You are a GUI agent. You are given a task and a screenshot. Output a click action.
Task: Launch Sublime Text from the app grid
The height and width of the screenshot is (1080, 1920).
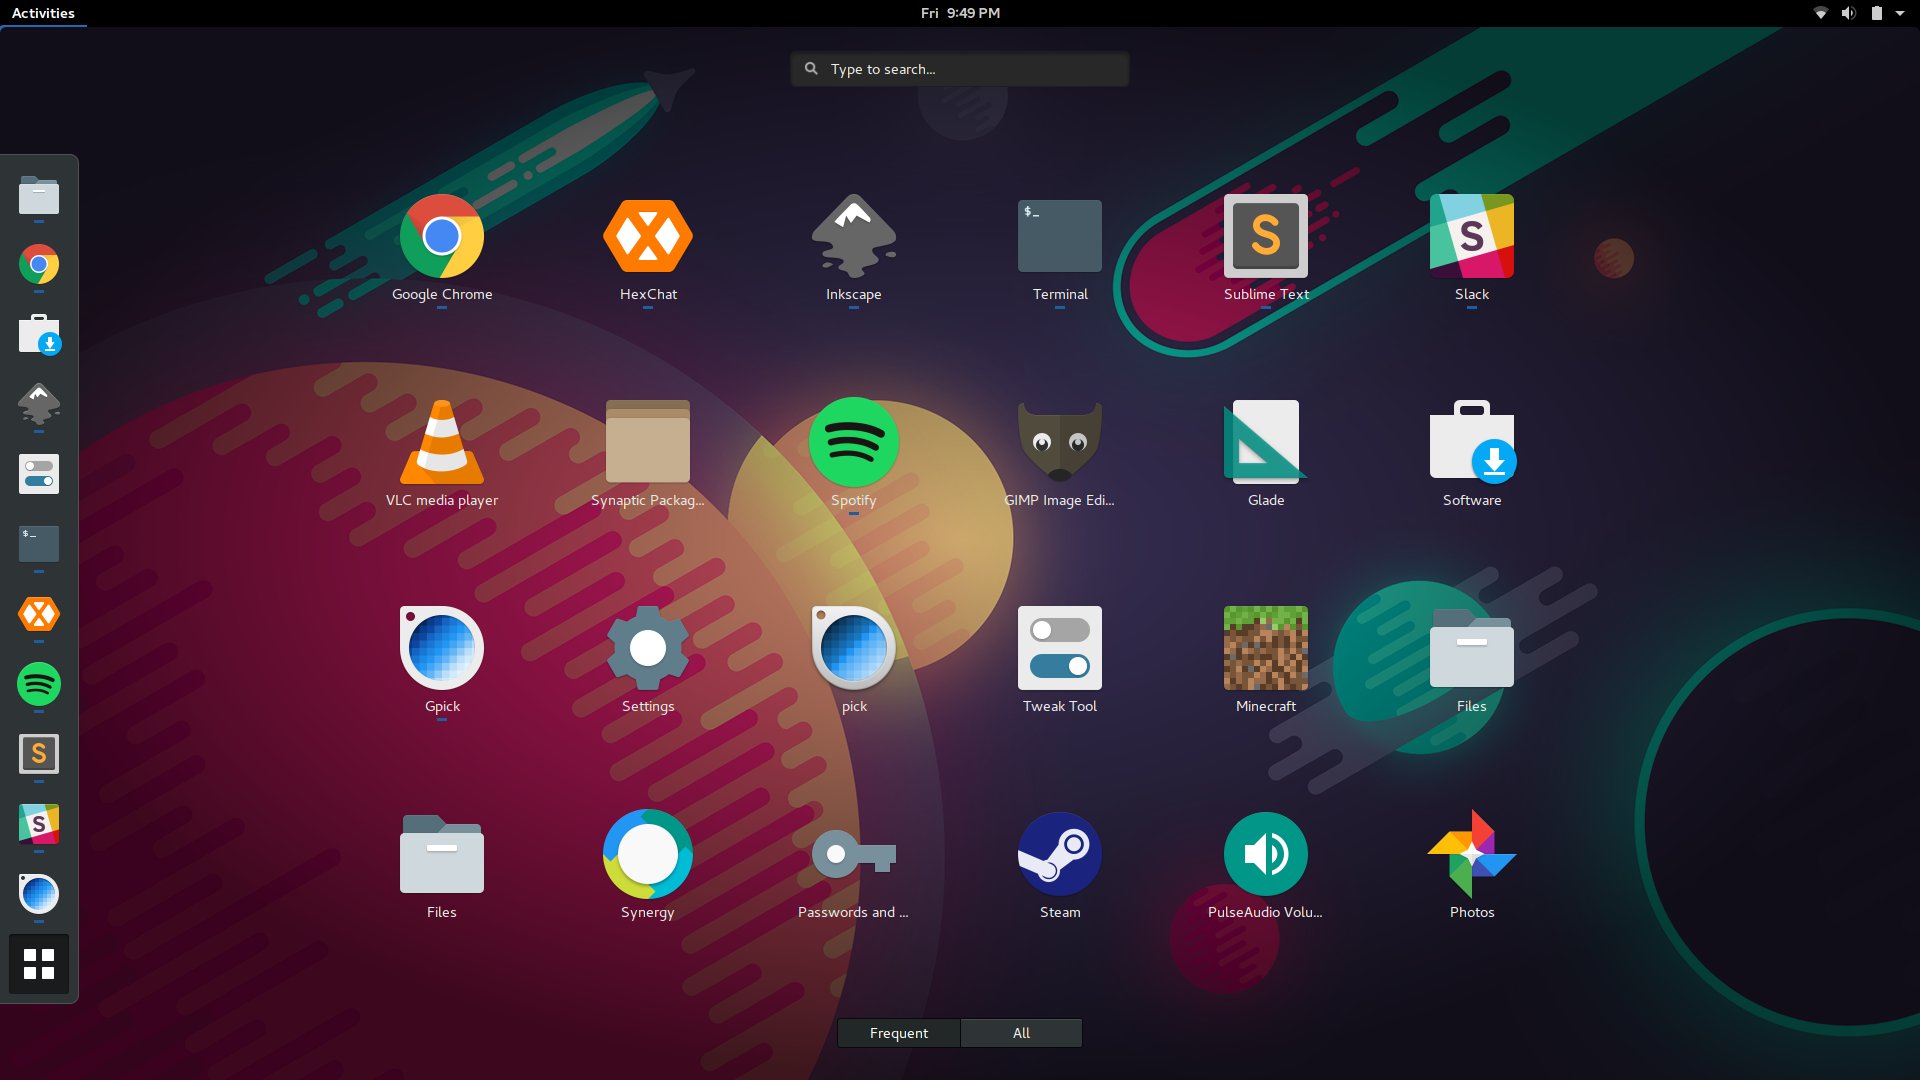(x=1266, y=237)
